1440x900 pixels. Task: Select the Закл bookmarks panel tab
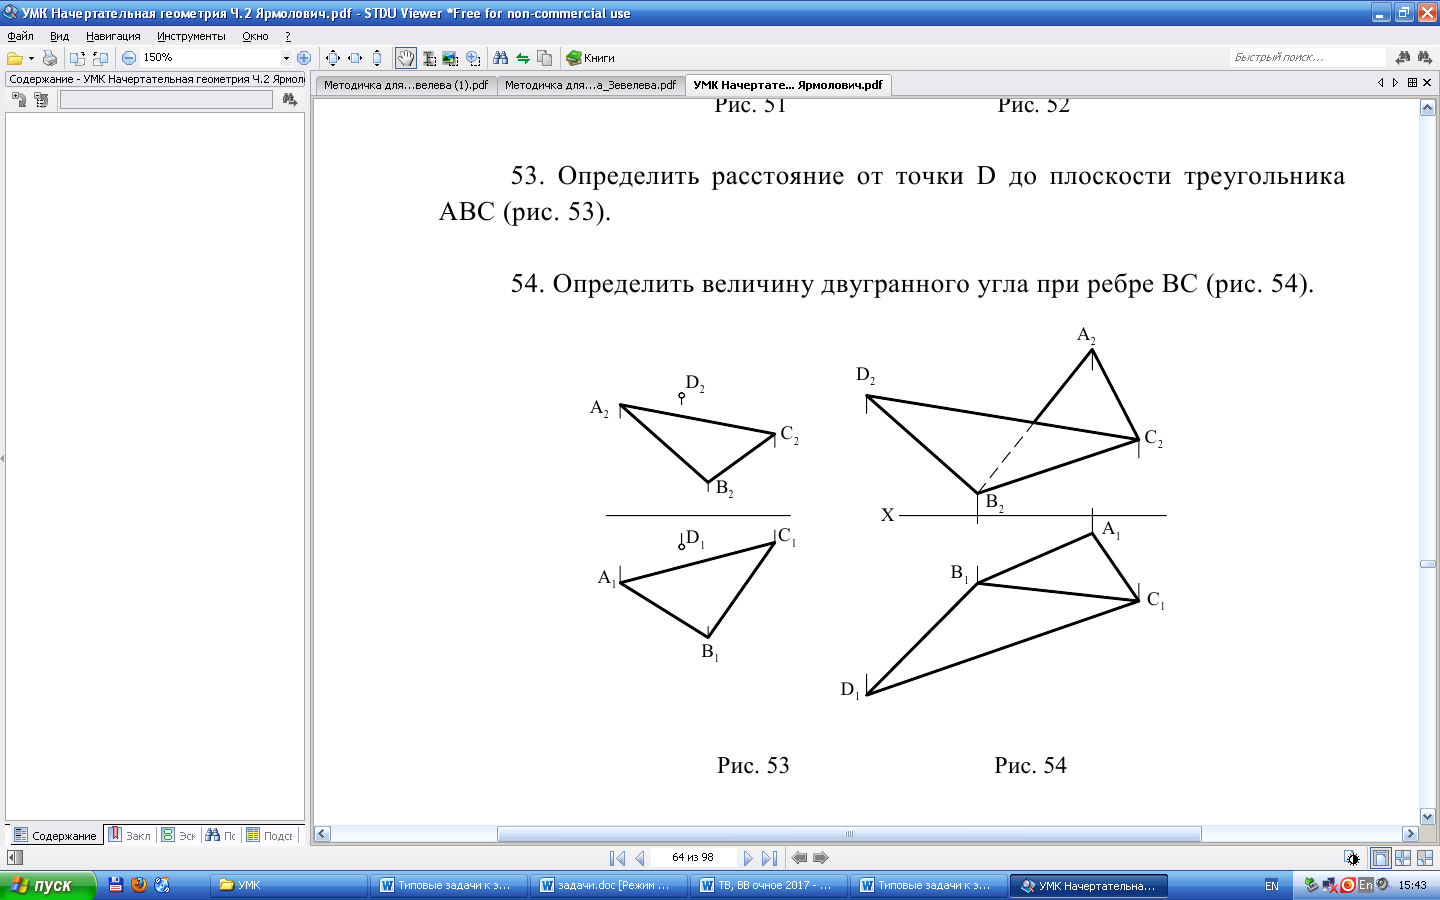(130, 835)
